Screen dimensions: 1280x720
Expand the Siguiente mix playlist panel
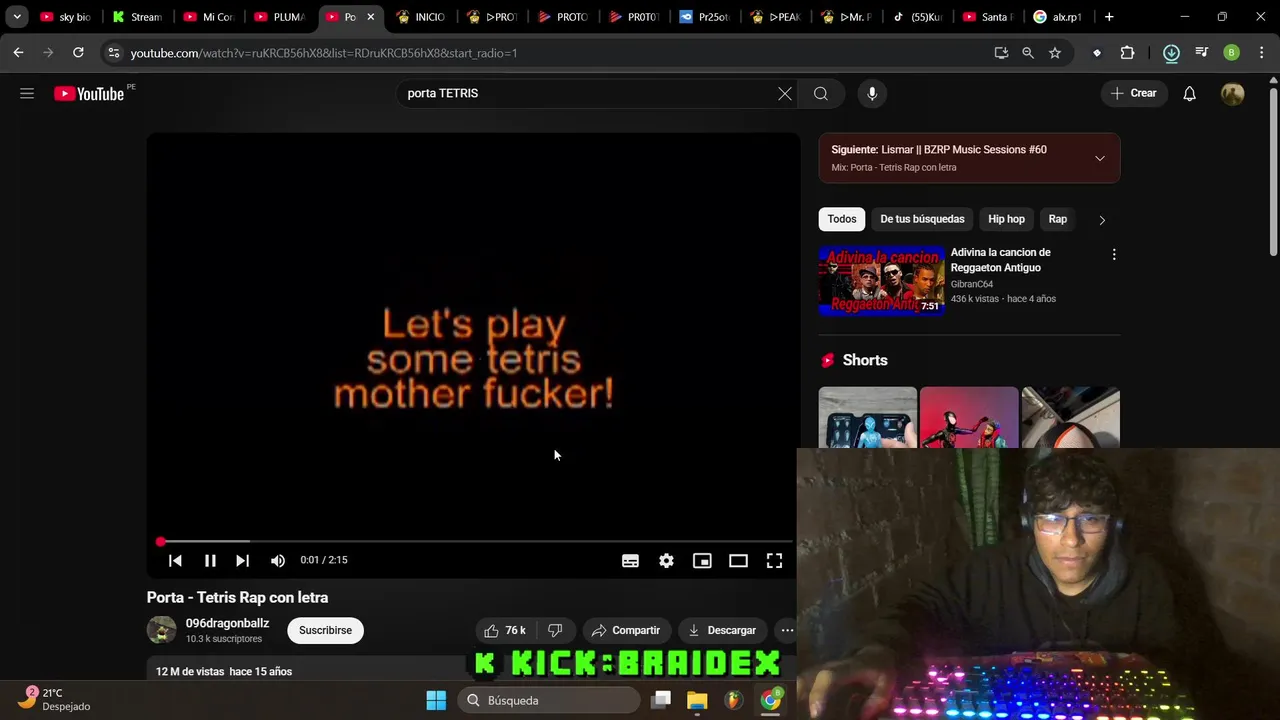1100,158
